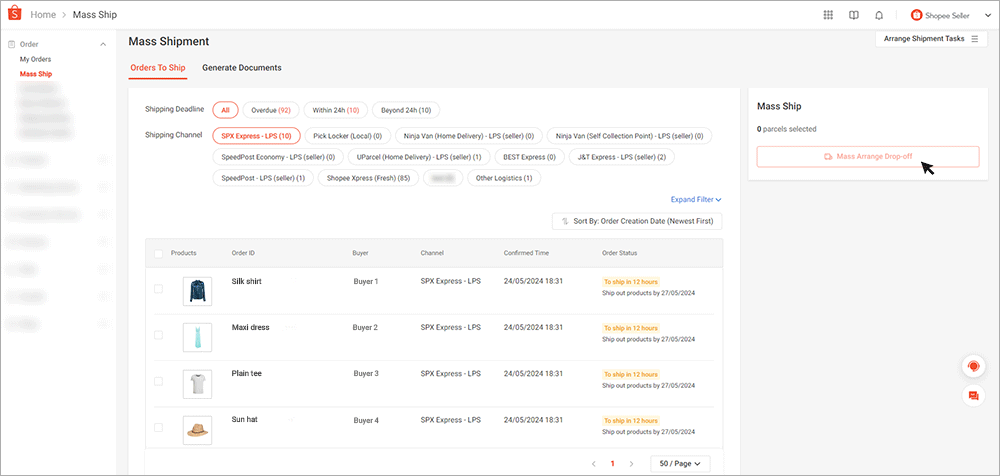Click the Shopee Seller avatar icon
The width and height of the screenshot is (1000, 476).
[x=916, y=15]
